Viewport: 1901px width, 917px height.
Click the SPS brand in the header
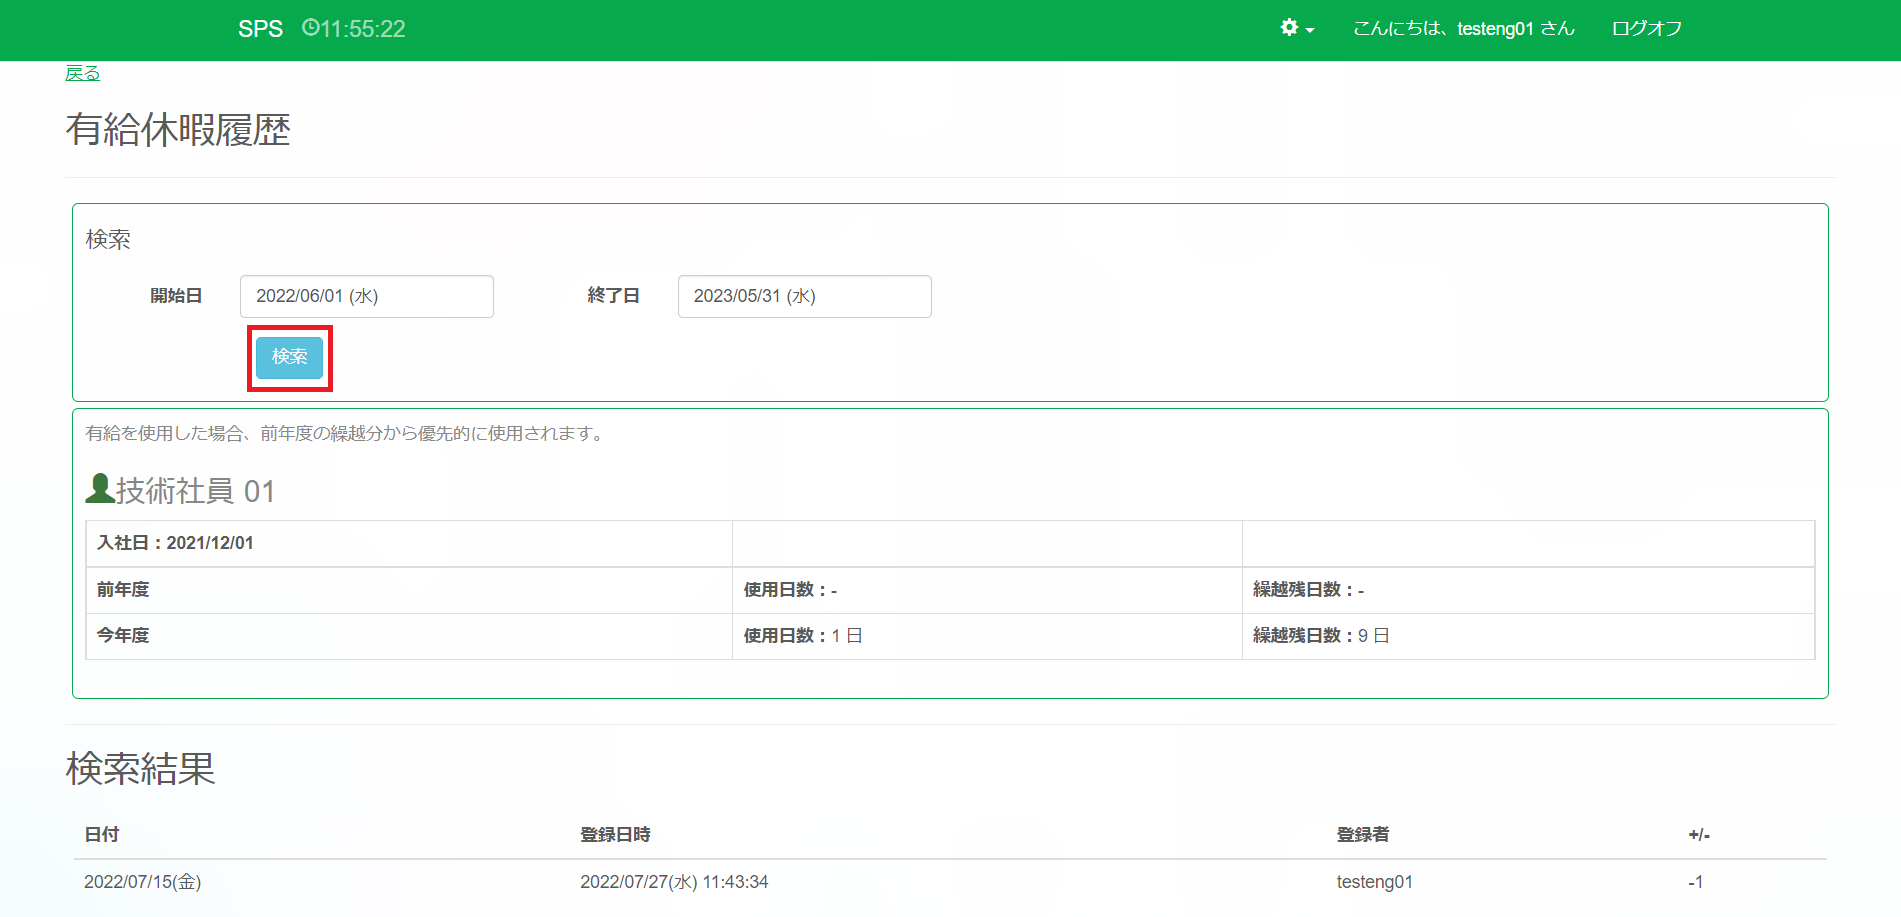click(260, 29)
